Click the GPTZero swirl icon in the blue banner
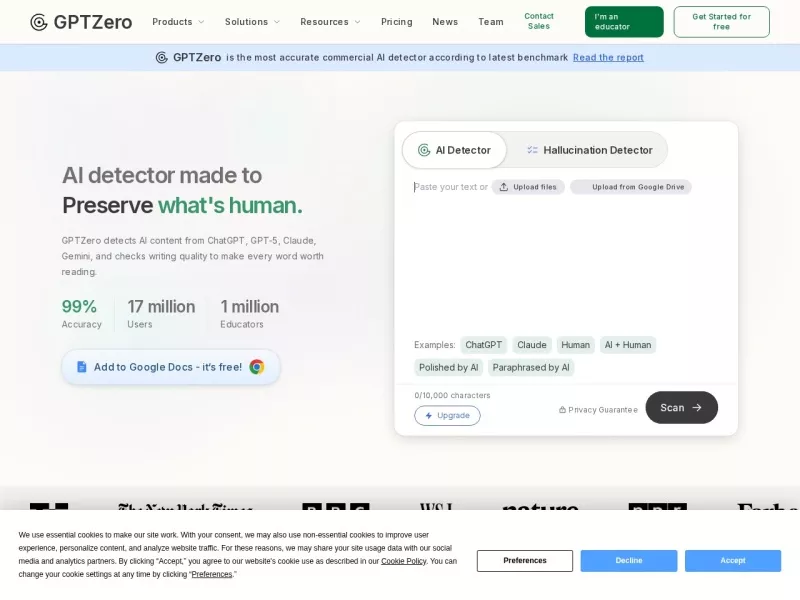This screenshot has width=800, height=600. pyautogui.click(x=162, y=58)
